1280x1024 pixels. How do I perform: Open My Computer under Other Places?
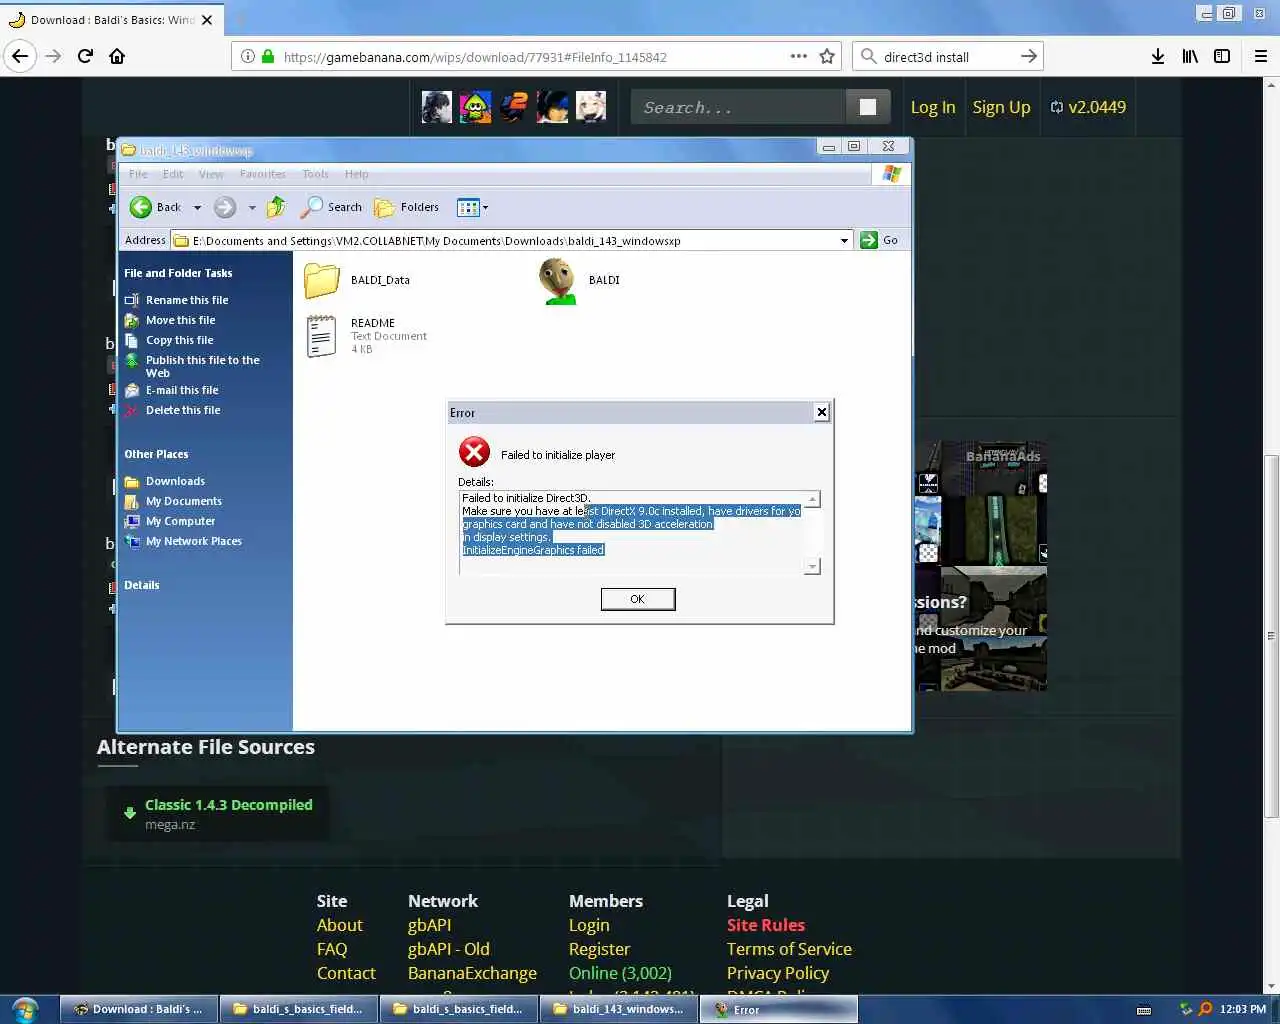click(180, 521)
